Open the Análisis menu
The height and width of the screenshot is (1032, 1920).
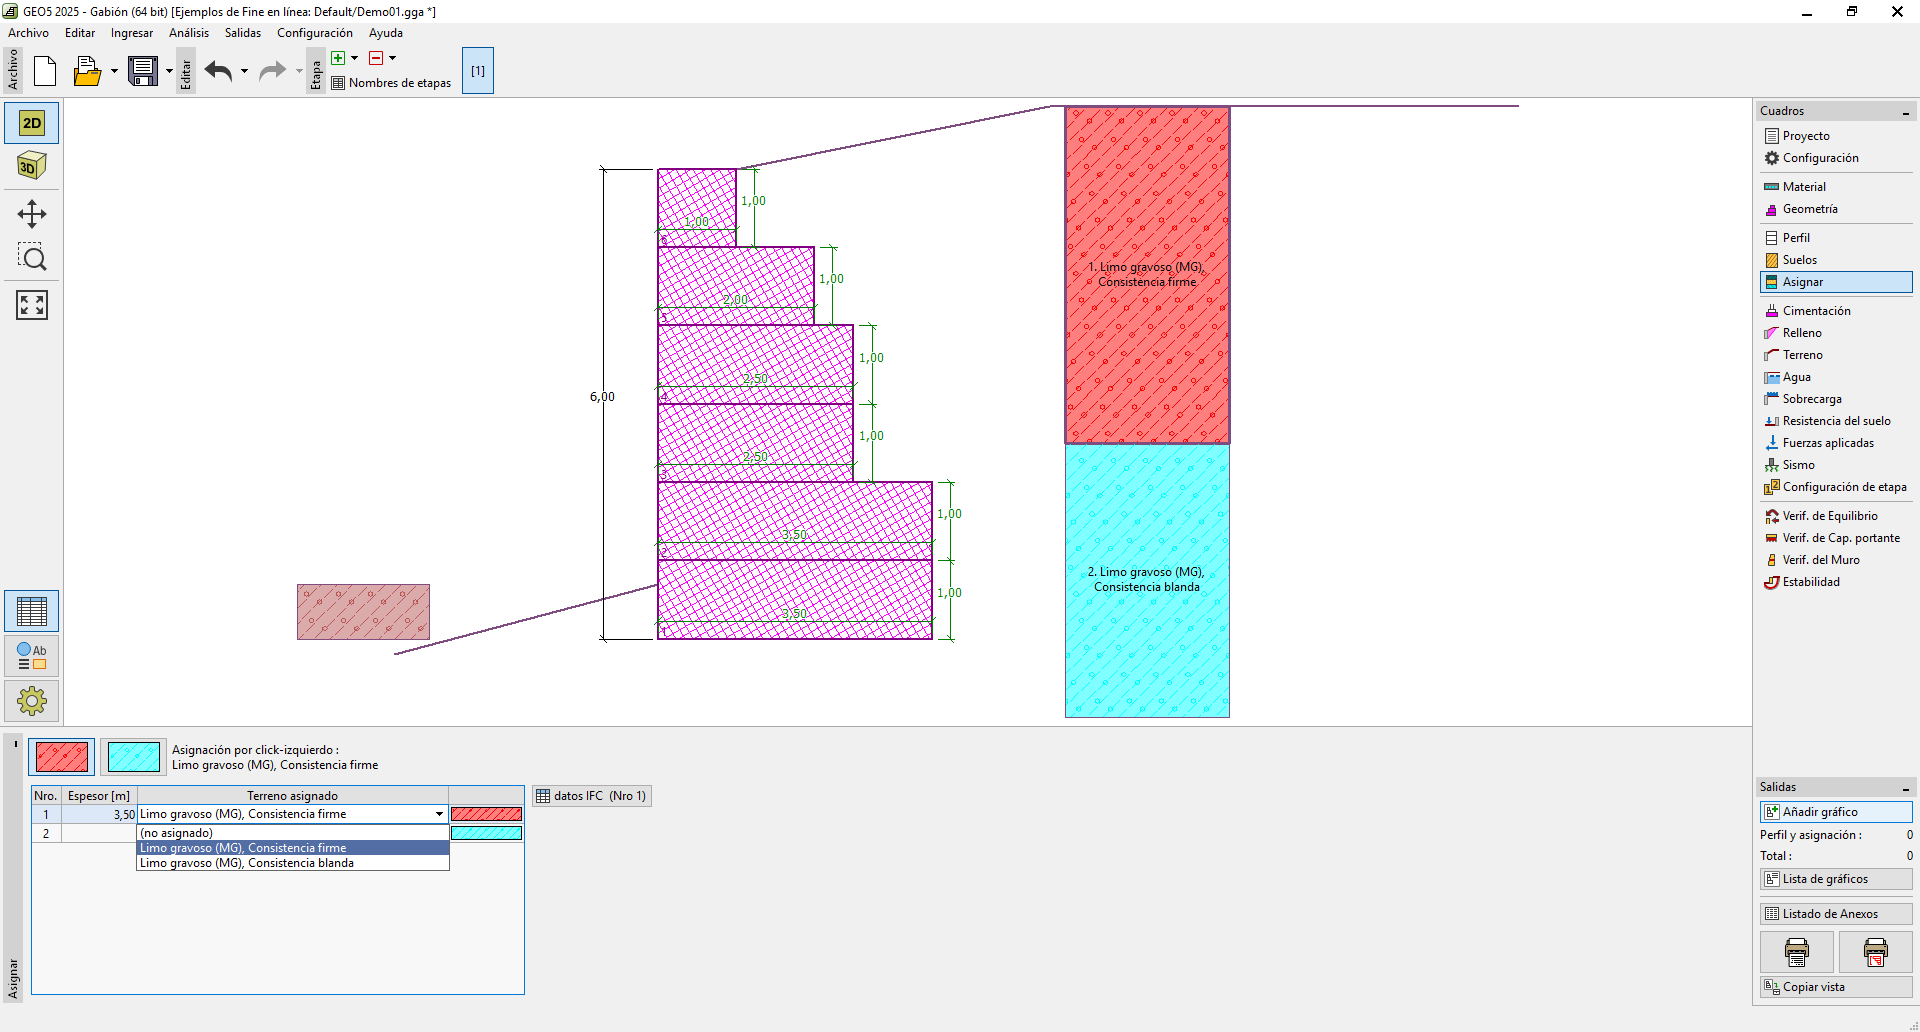click(189, 33)
